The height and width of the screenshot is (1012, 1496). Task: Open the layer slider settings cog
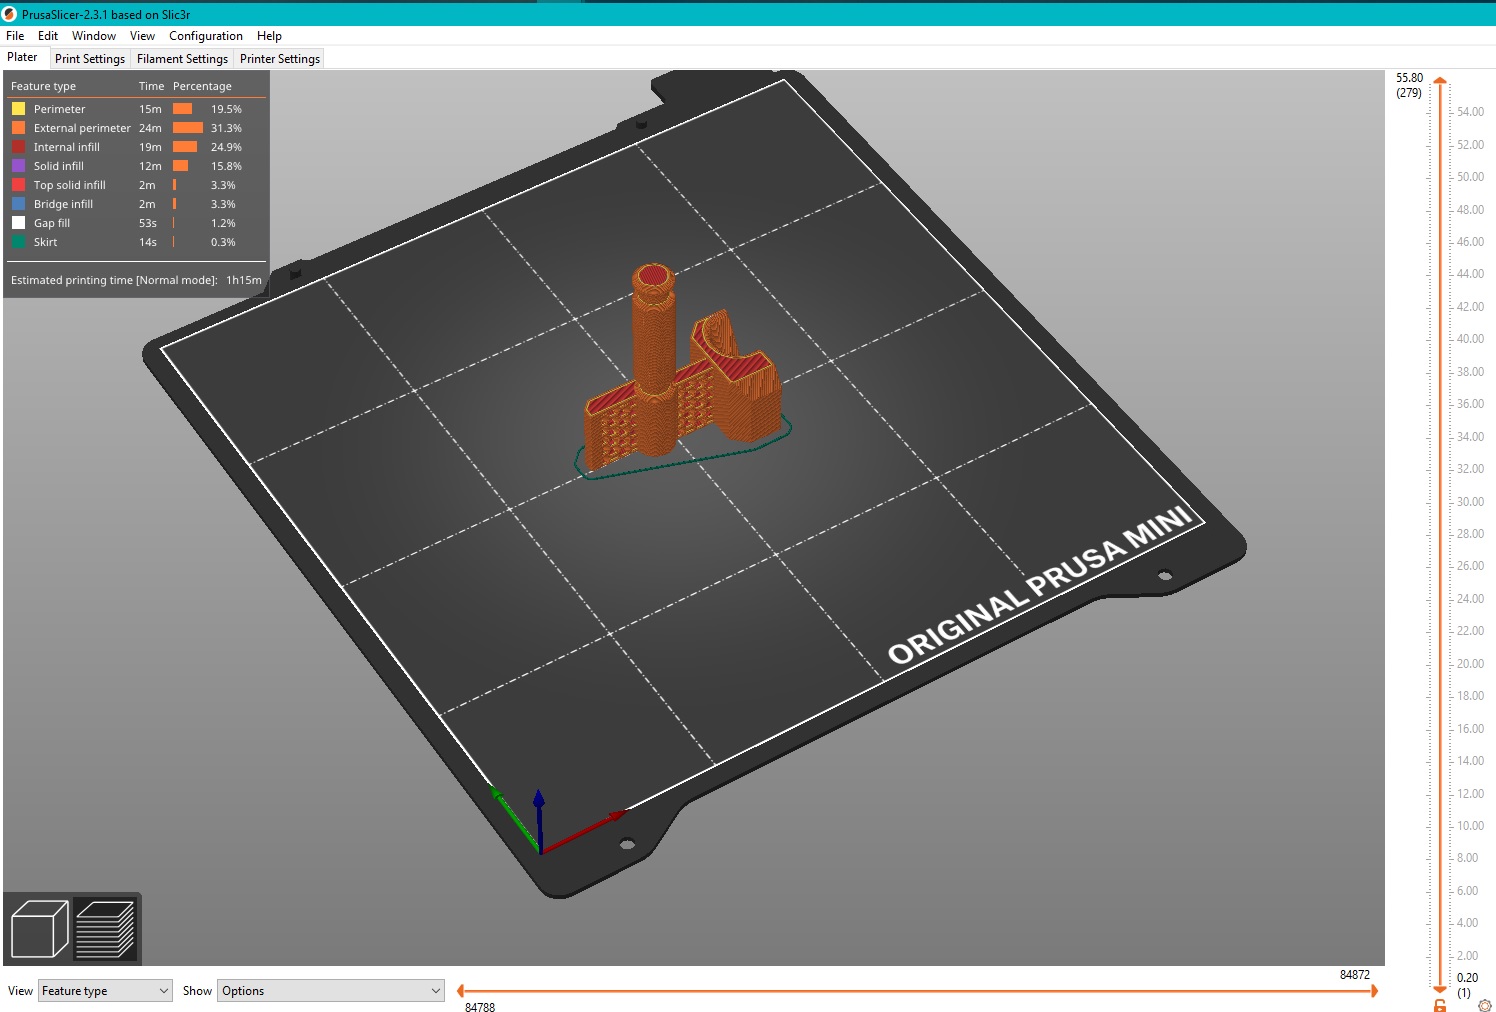pyautogui.click(x=1484, y=1005)
